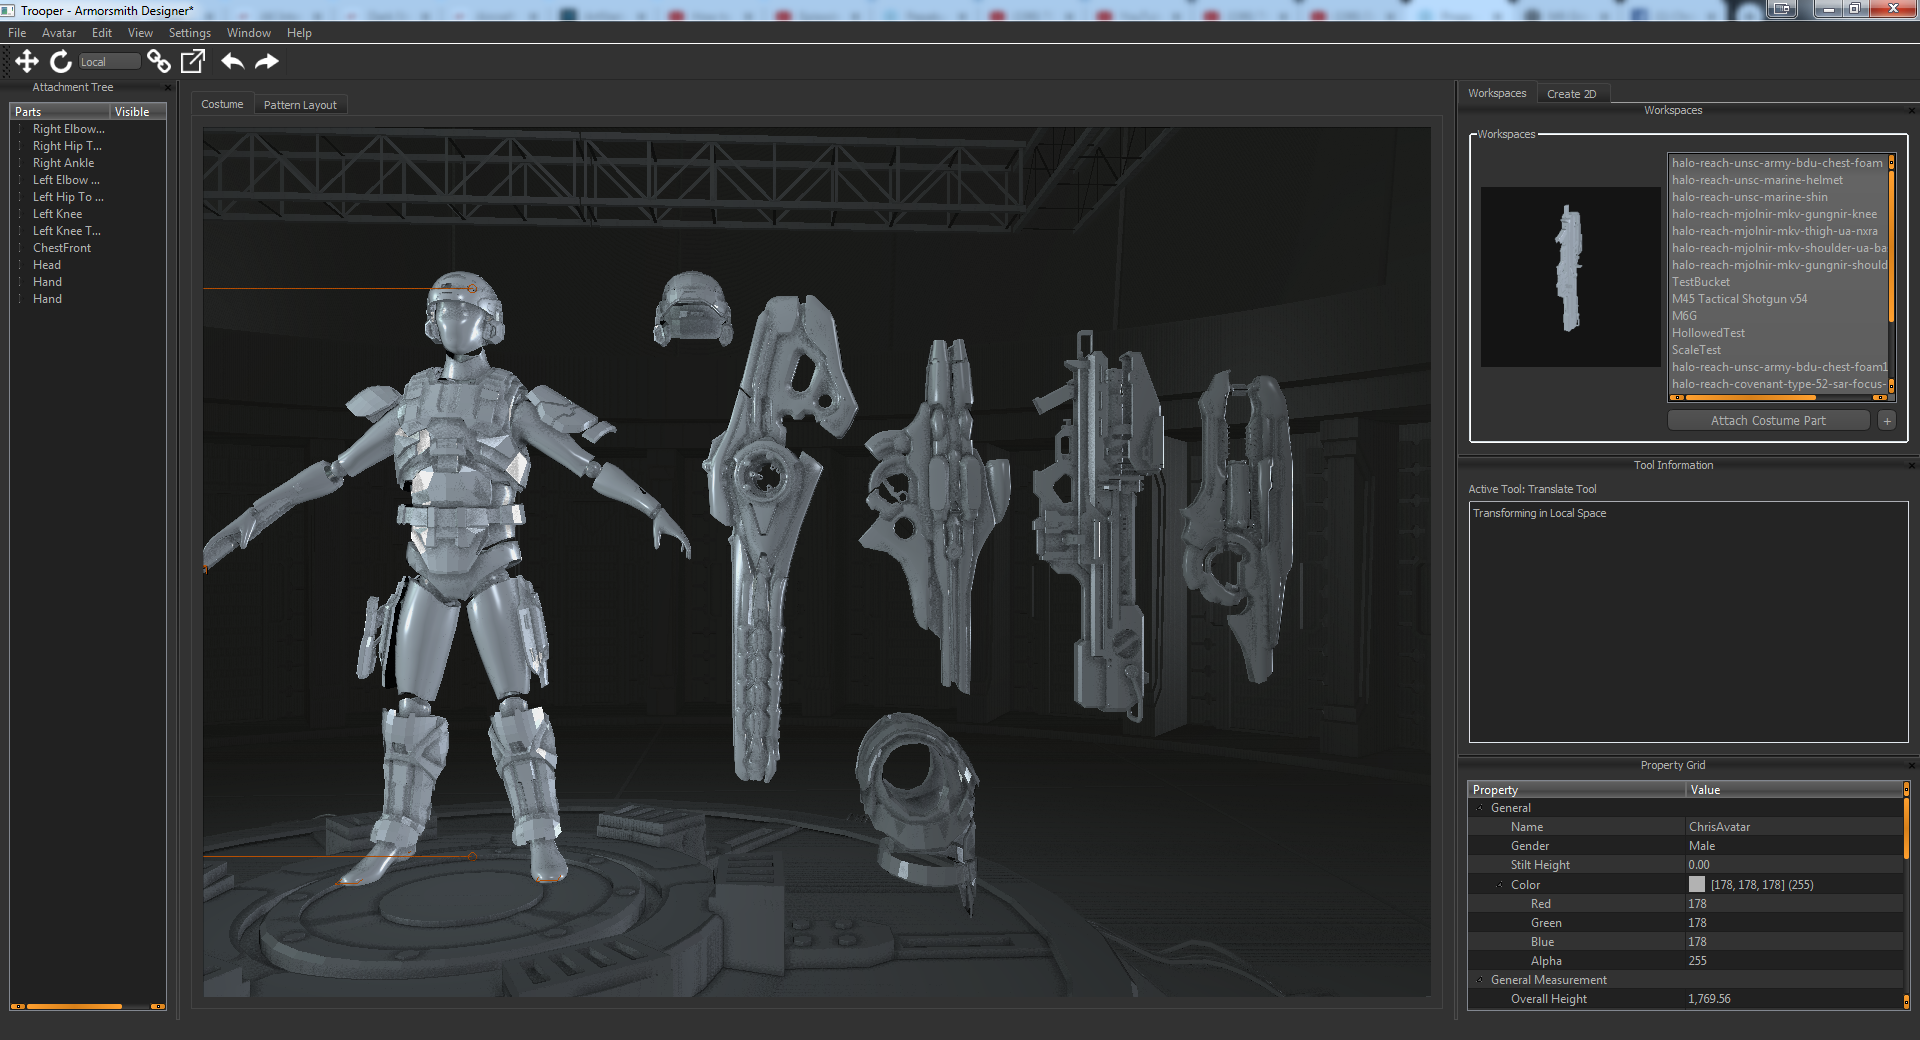This screenshot has height=1040, width=1920.
Task: Switch to the Costume tab
Action: pos(222,104)
